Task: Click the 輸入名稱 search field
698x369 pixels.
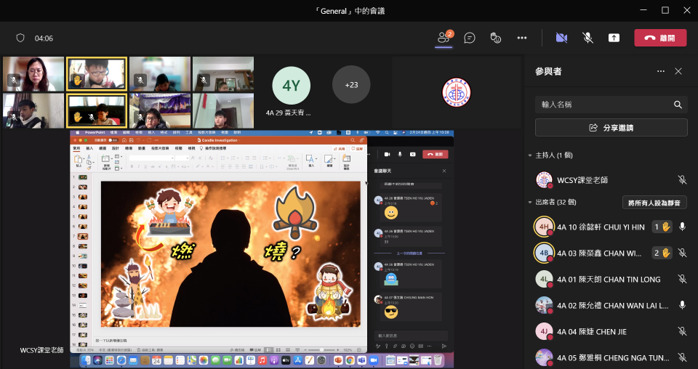Action: tap(611, 105)
